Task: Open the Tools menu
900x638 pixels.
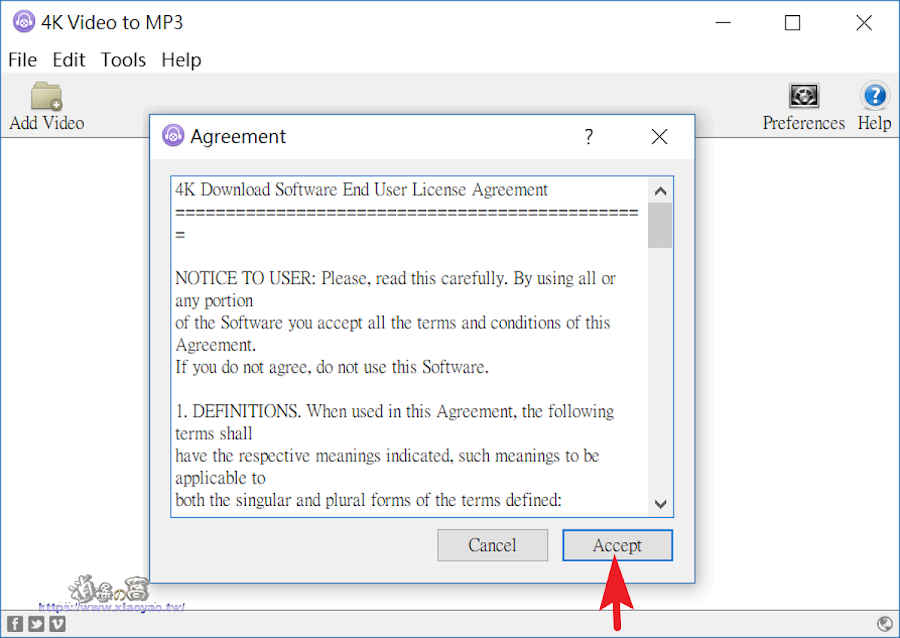Action: tap(123, 60)
